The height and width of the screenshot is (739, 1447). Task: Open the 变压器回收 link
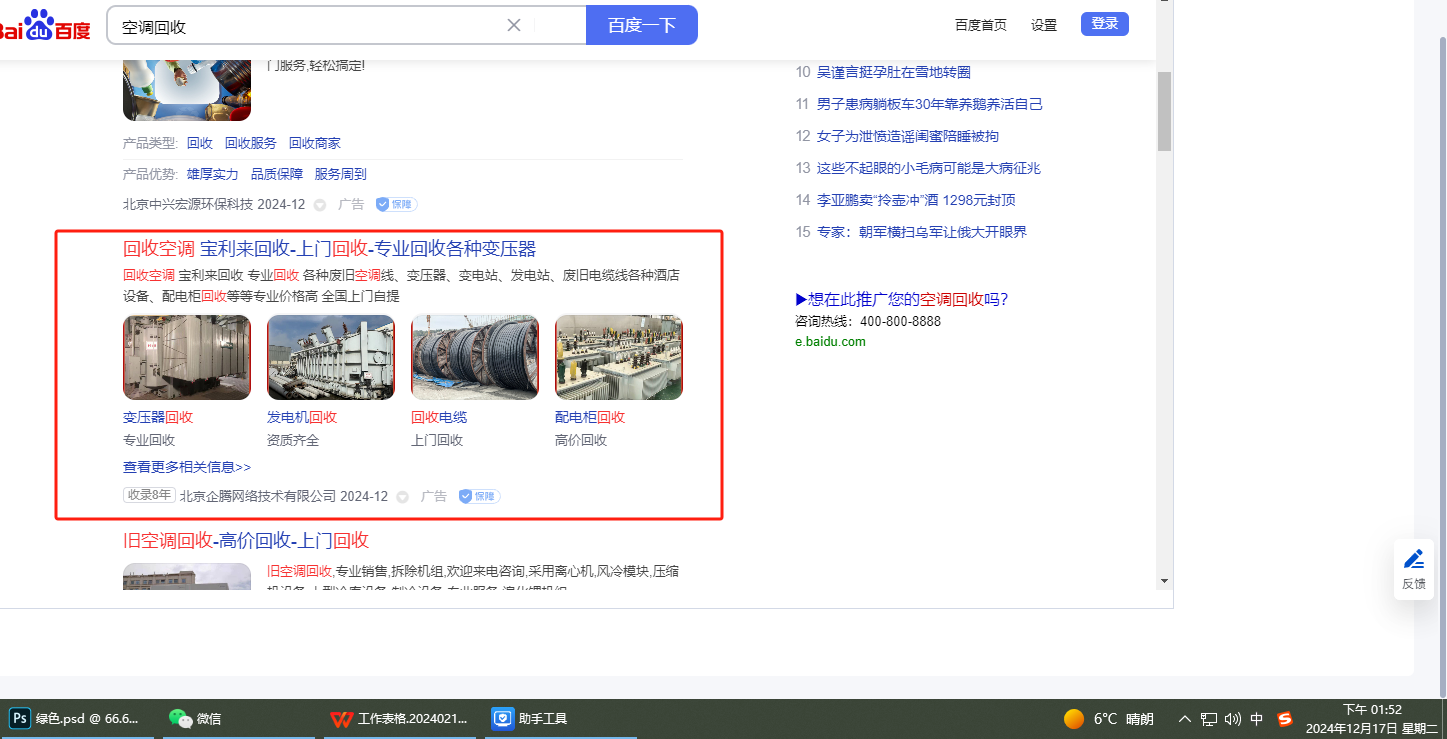pyautogui.click(x=158, y=417)
